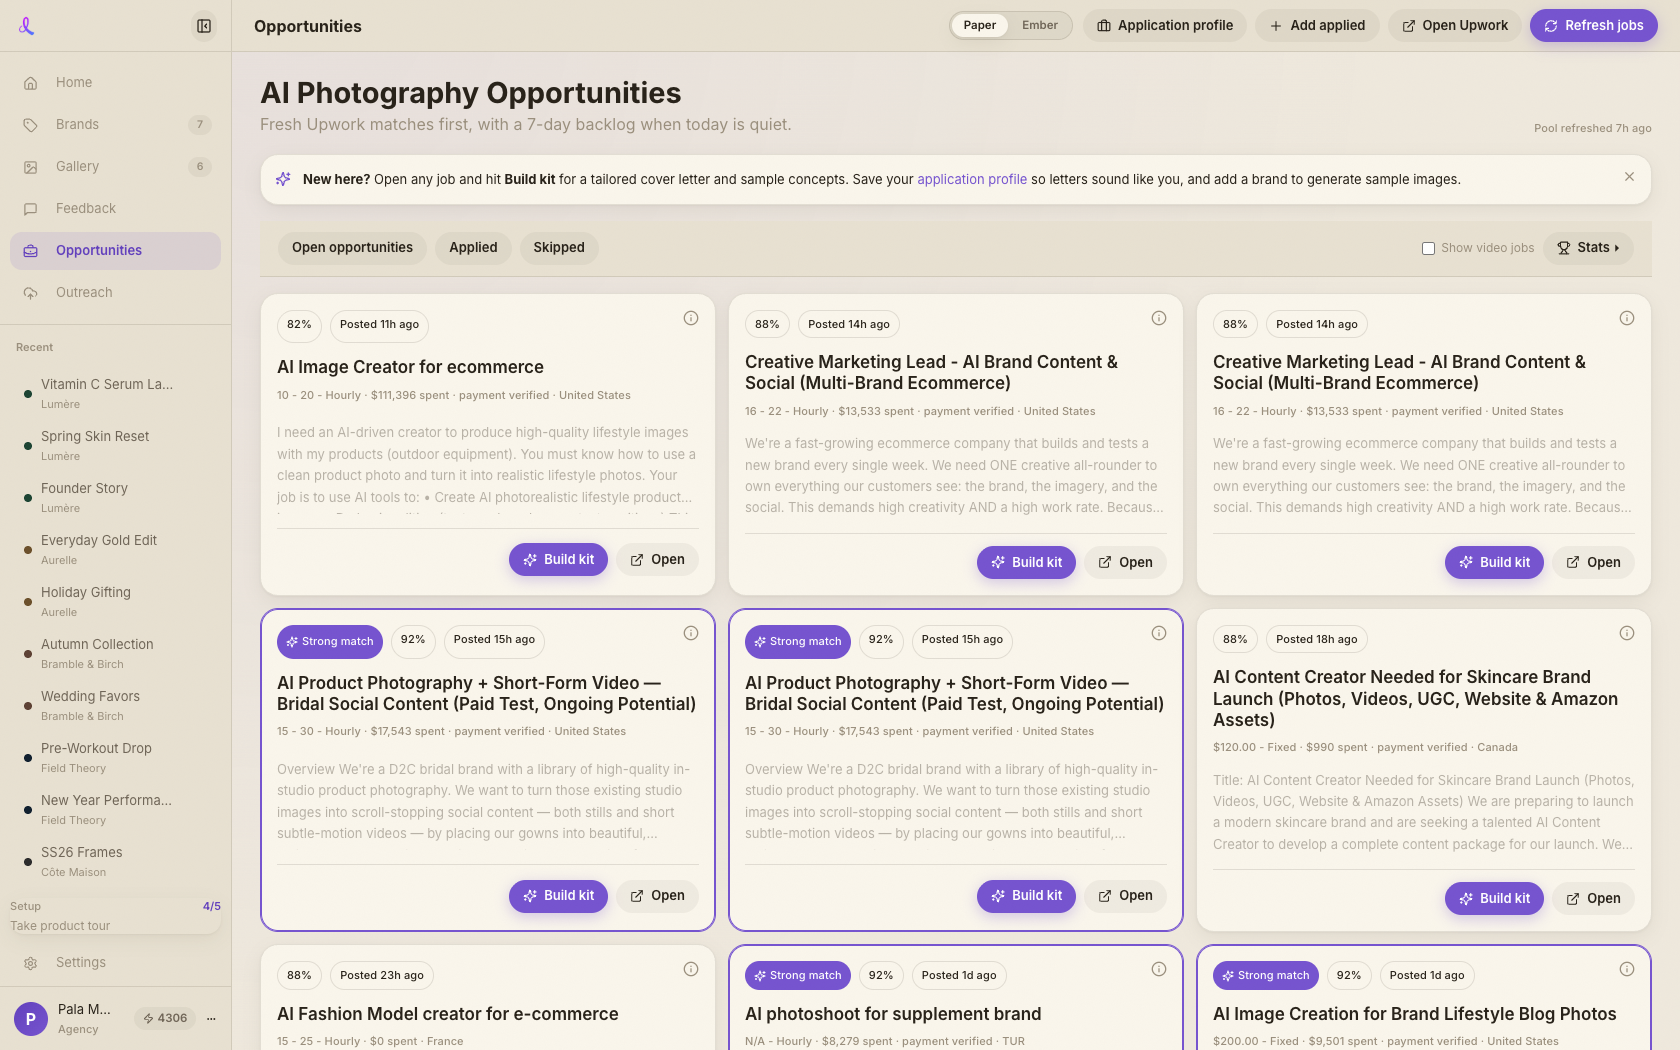
Task: Enable Show video jobs checkbox
Action: (x=1428, y=248)
